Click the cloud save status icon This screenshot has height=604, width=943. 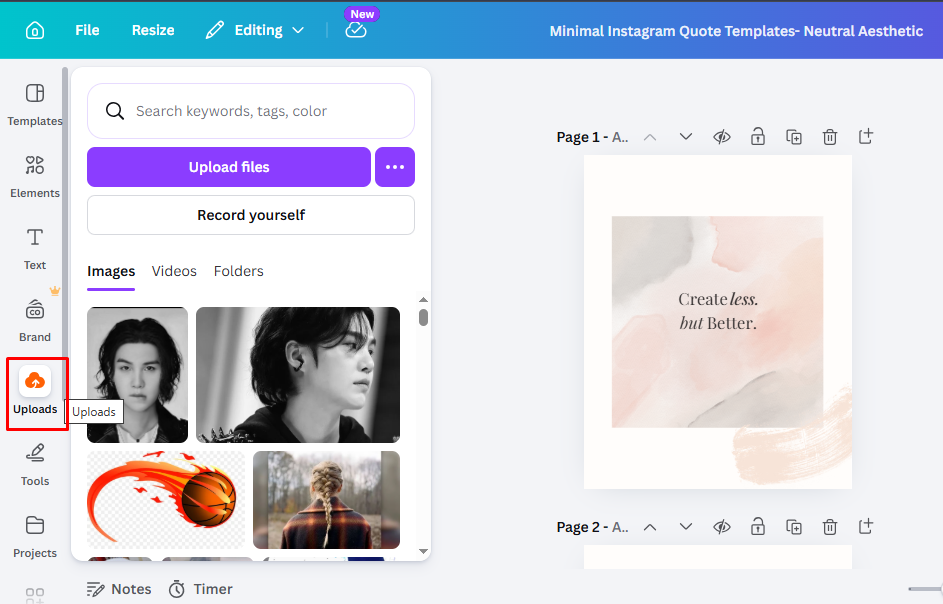355,29
